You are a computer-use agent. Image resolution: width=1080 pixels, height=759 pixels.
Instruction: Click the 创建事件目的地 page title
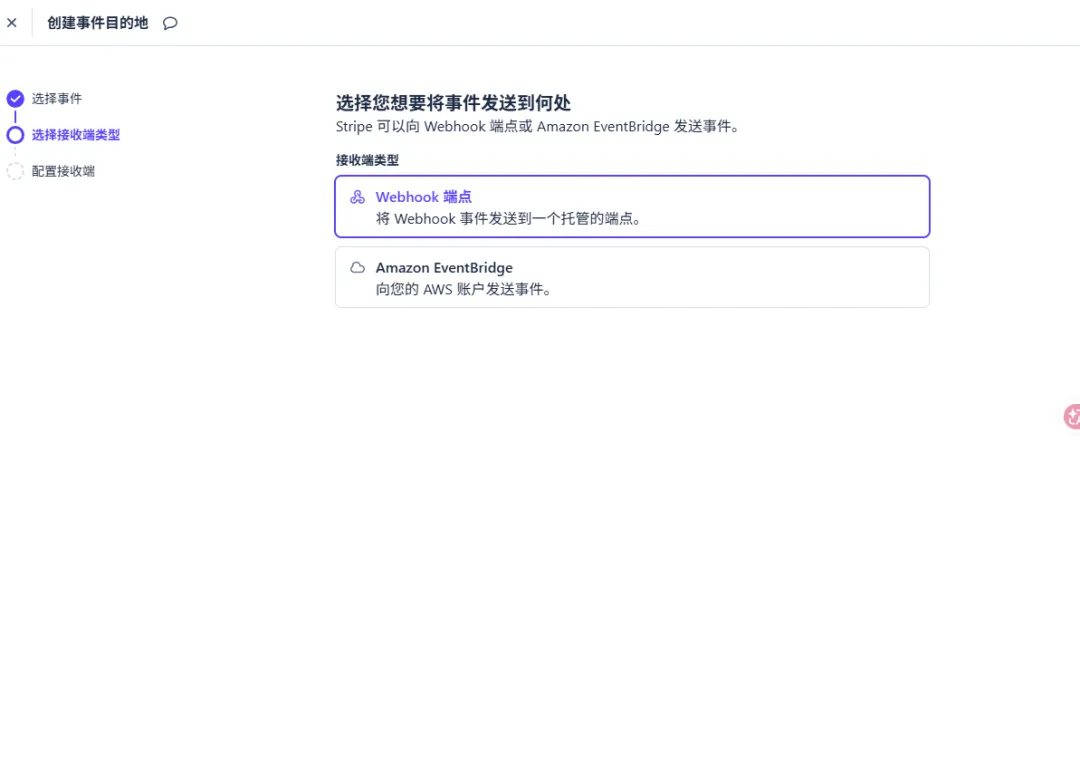click(97, 23)
